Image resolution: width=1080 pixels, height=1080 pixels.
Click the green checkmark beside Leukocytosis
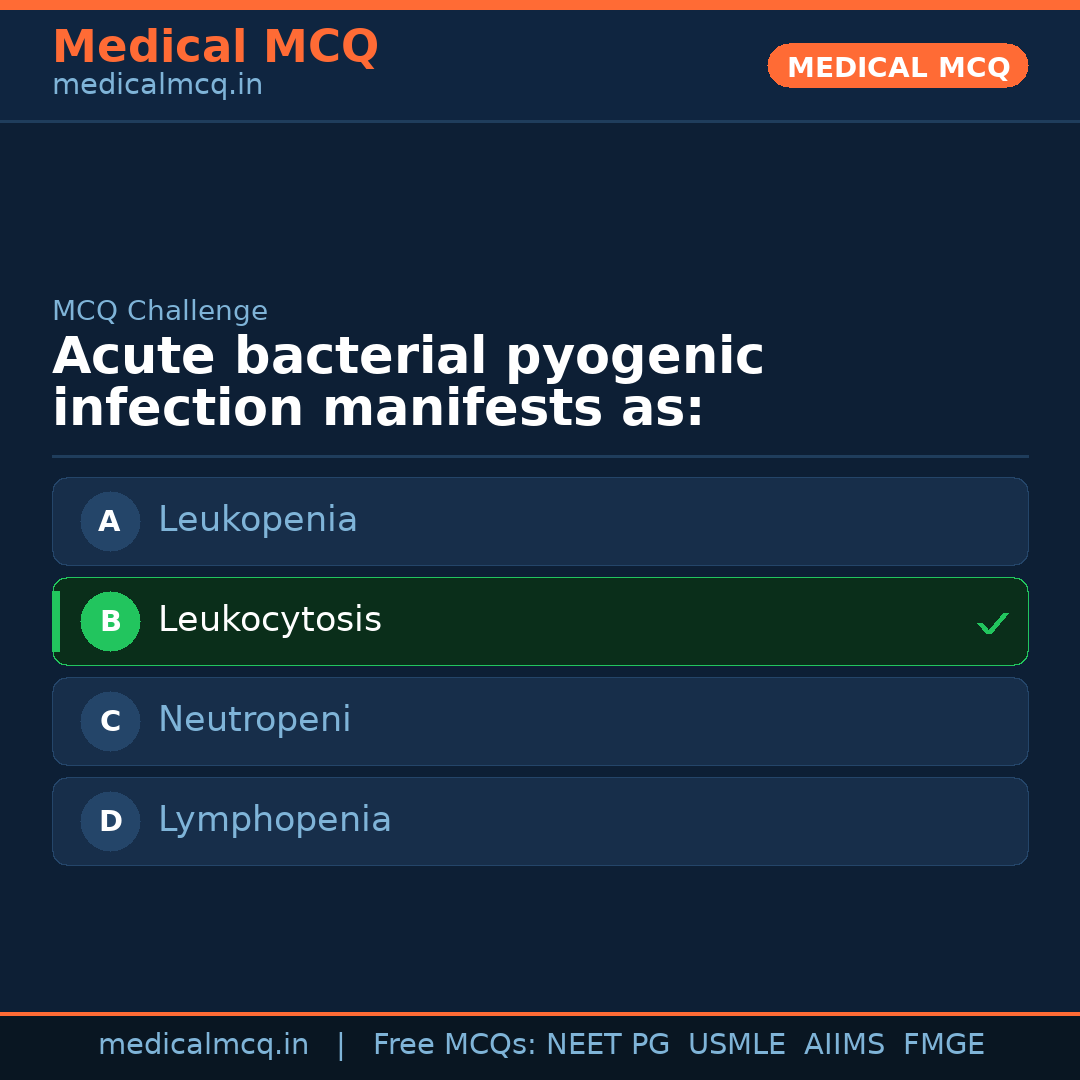992,623
